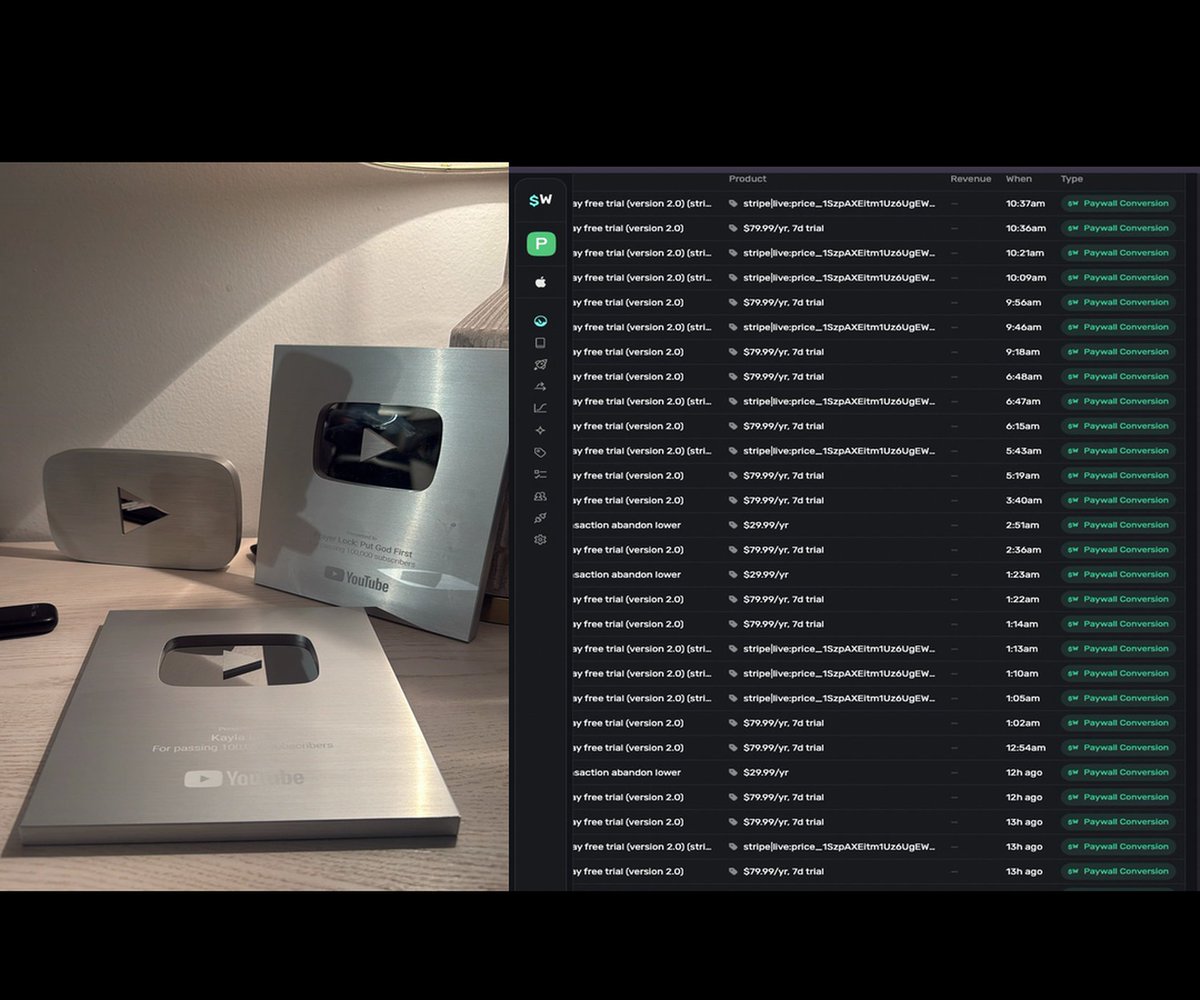This screenshot has height=1000, width=1200.
Task: Open the price tag icon in sidebar
Action: (x=540, y=452)
